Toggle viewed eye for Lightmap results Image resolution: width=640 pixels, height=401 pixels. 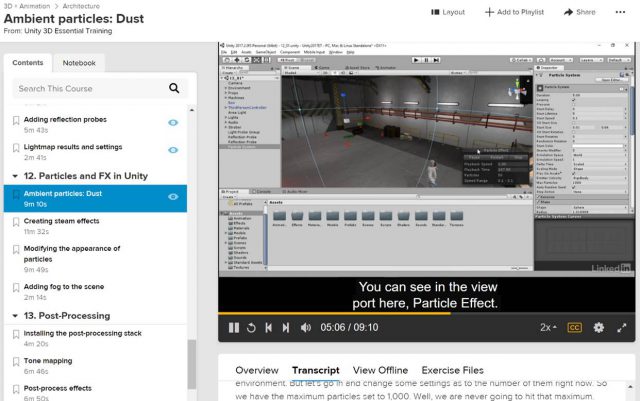tap(173, 150)
